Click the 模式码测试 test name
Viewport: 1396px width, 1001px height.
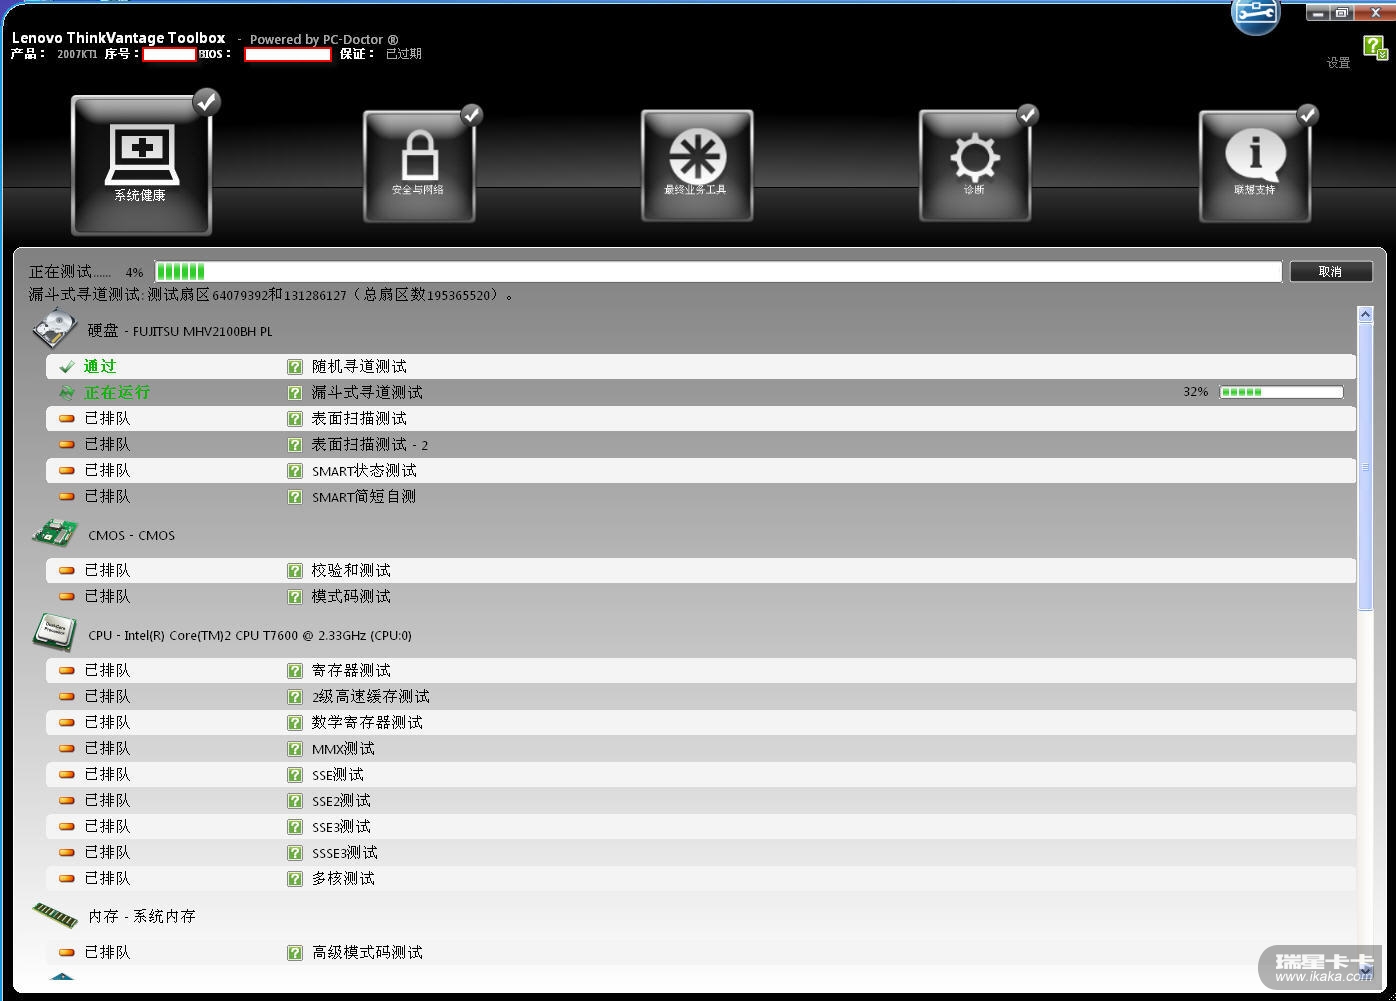click(351, 597)
